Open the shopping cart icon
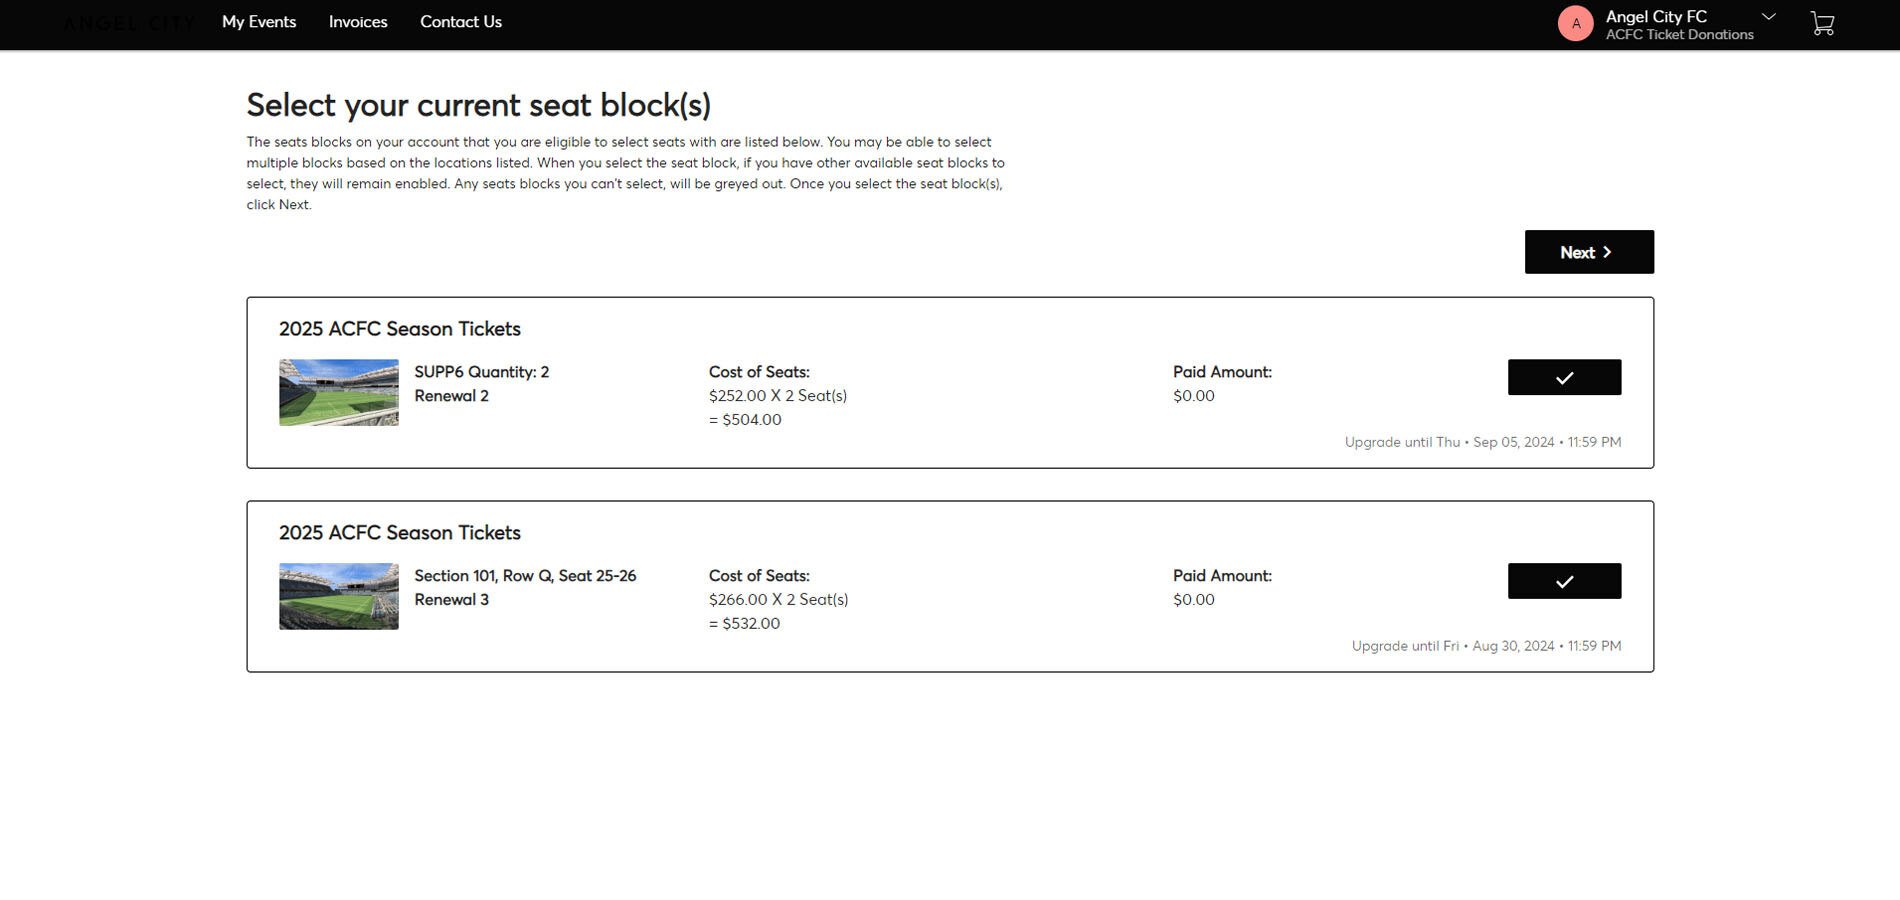 pos(1822,23)
